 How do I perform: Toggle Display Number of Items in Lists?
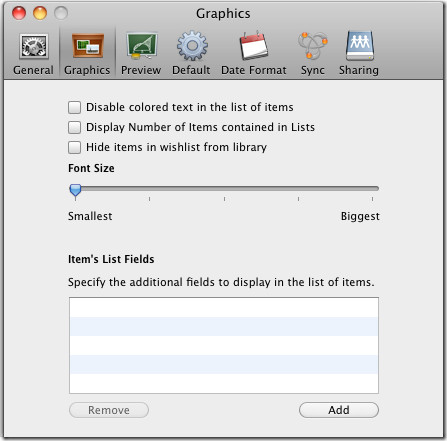click(x=74, y=127)
